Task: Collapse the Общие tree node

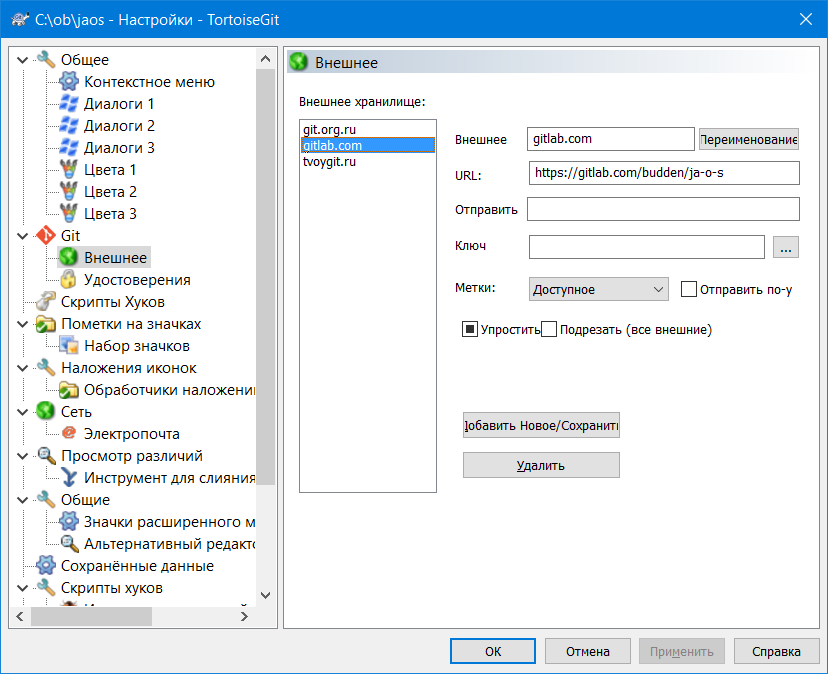Action: (x=22, y=500)
